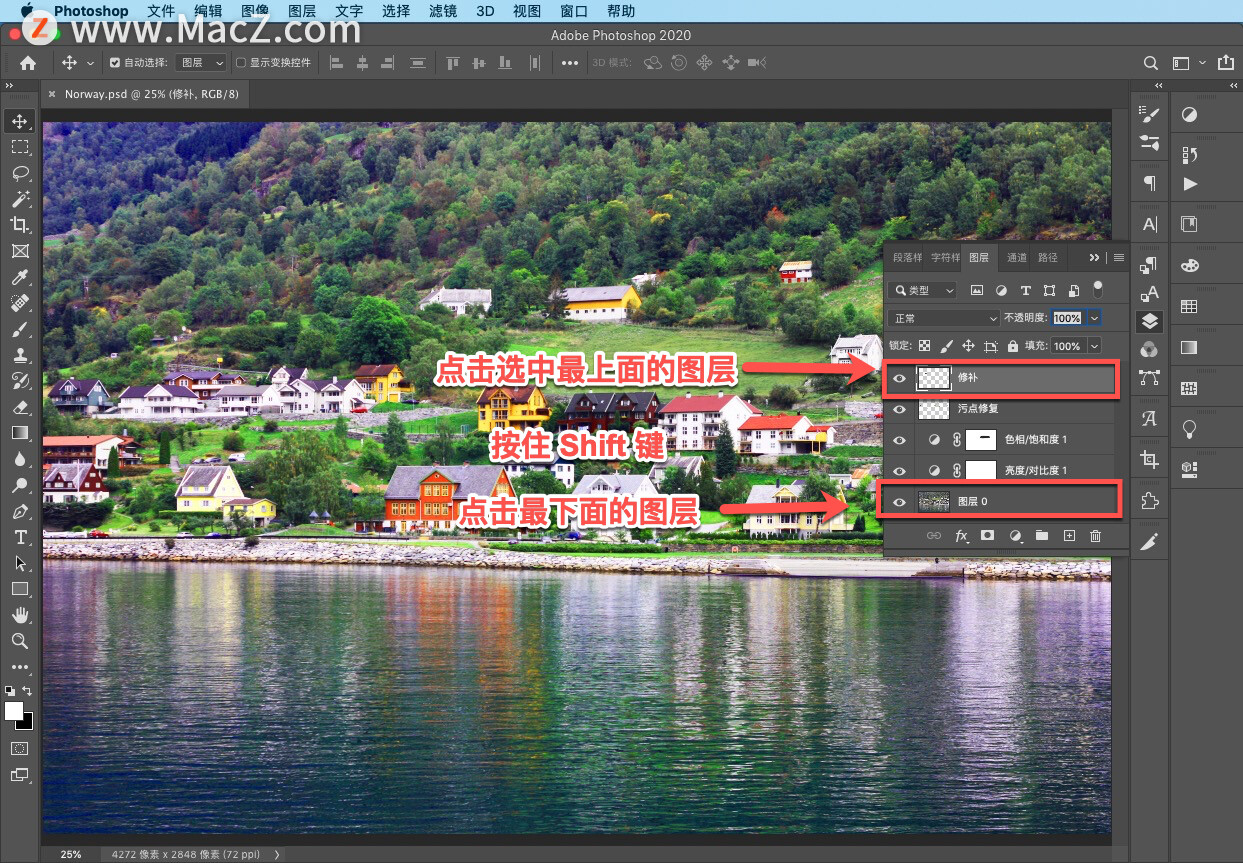The image size is (1243, 863).
Task: Select the Blur tool
Action: pyautogui.click(x=20, y=459)
